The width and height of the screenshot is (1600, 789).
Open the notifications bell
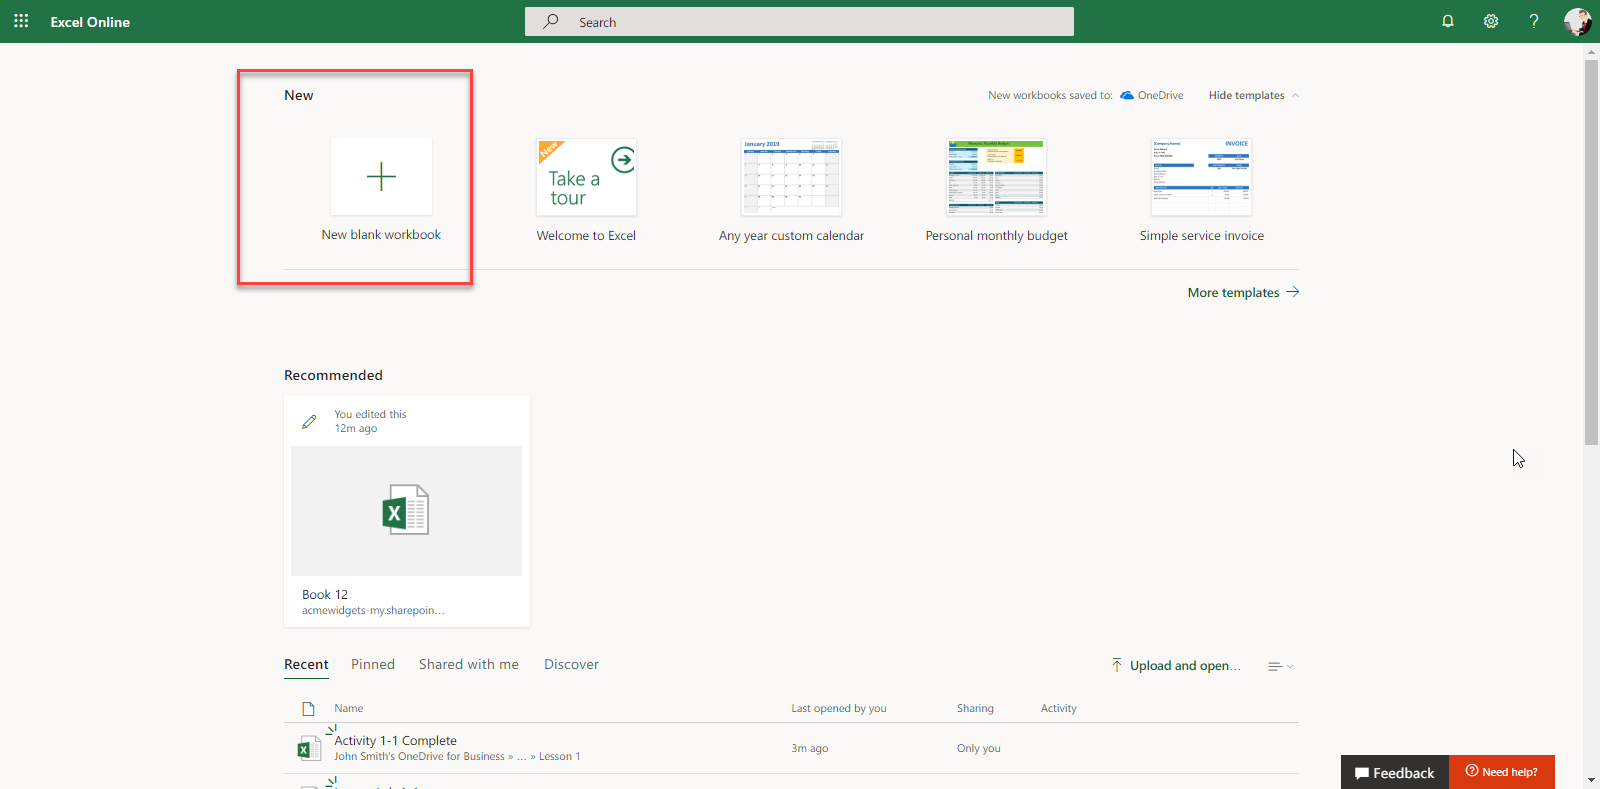click(x=1447, y=21)
